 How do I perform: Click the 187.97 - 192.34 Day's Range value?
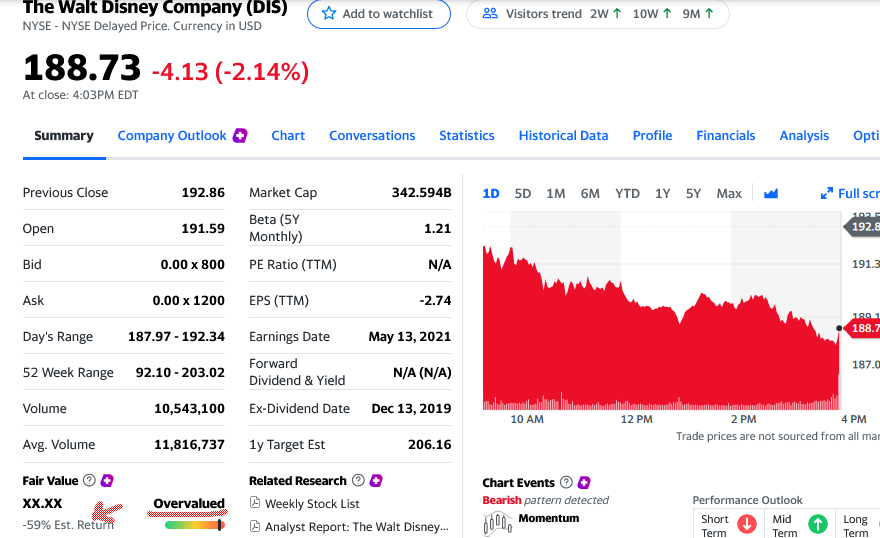[x=176, y=337]
